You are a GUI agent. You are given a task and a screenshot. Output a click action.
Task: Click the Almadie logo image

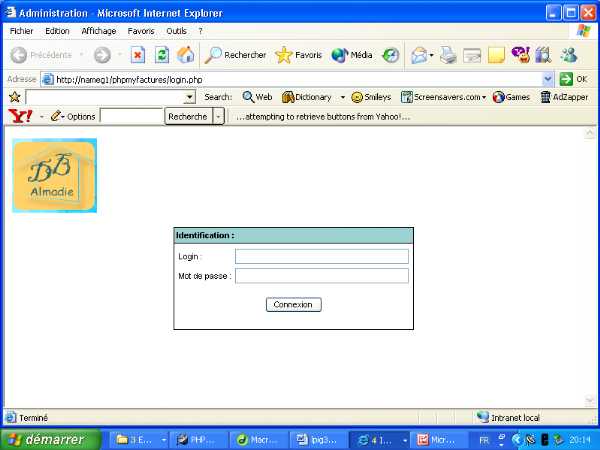pyautogui.click(x=54, y=175)
